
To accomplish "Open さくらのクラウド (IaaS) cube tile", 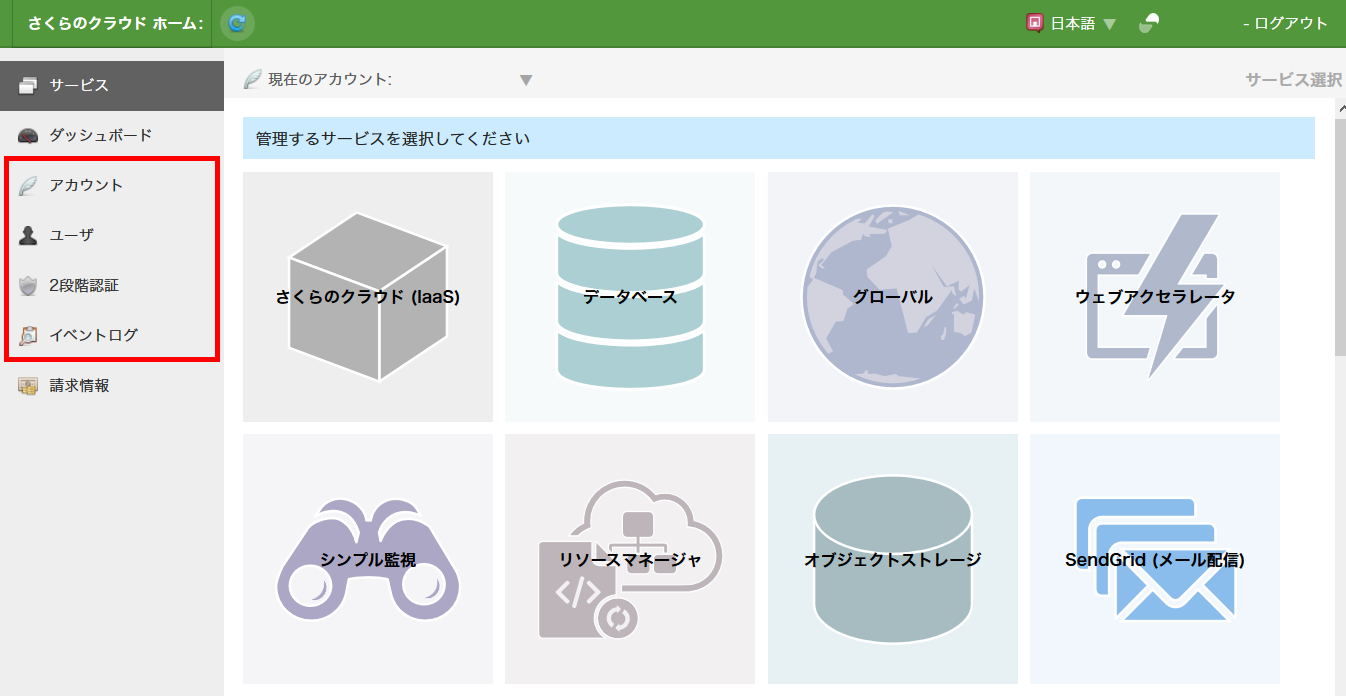I will 367,297.
